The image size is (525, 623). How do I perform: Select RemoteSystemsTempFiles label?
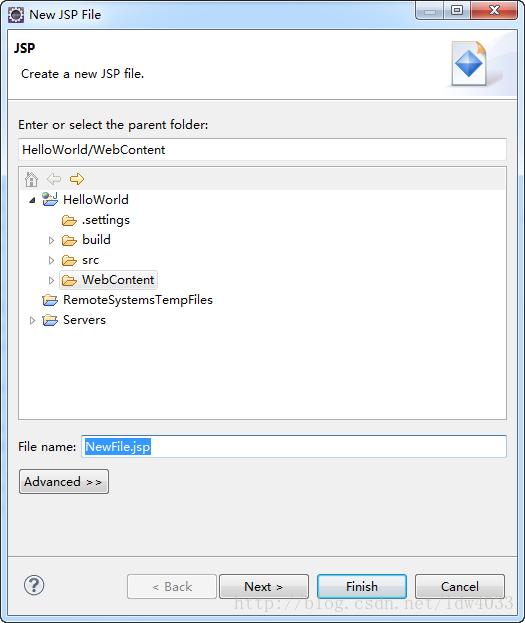138,300
